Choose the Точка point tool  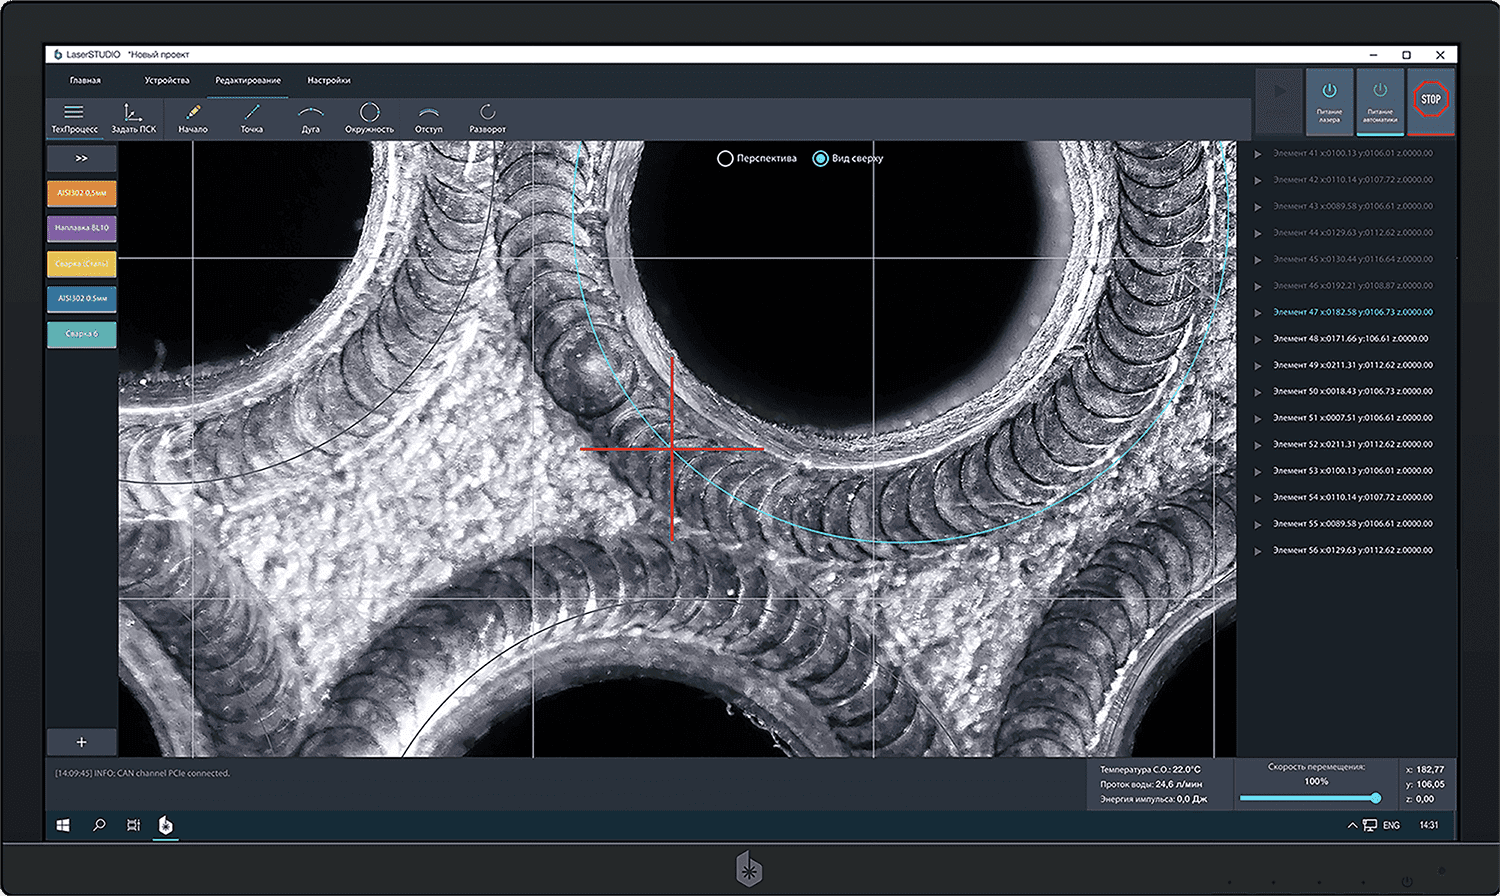252,118
